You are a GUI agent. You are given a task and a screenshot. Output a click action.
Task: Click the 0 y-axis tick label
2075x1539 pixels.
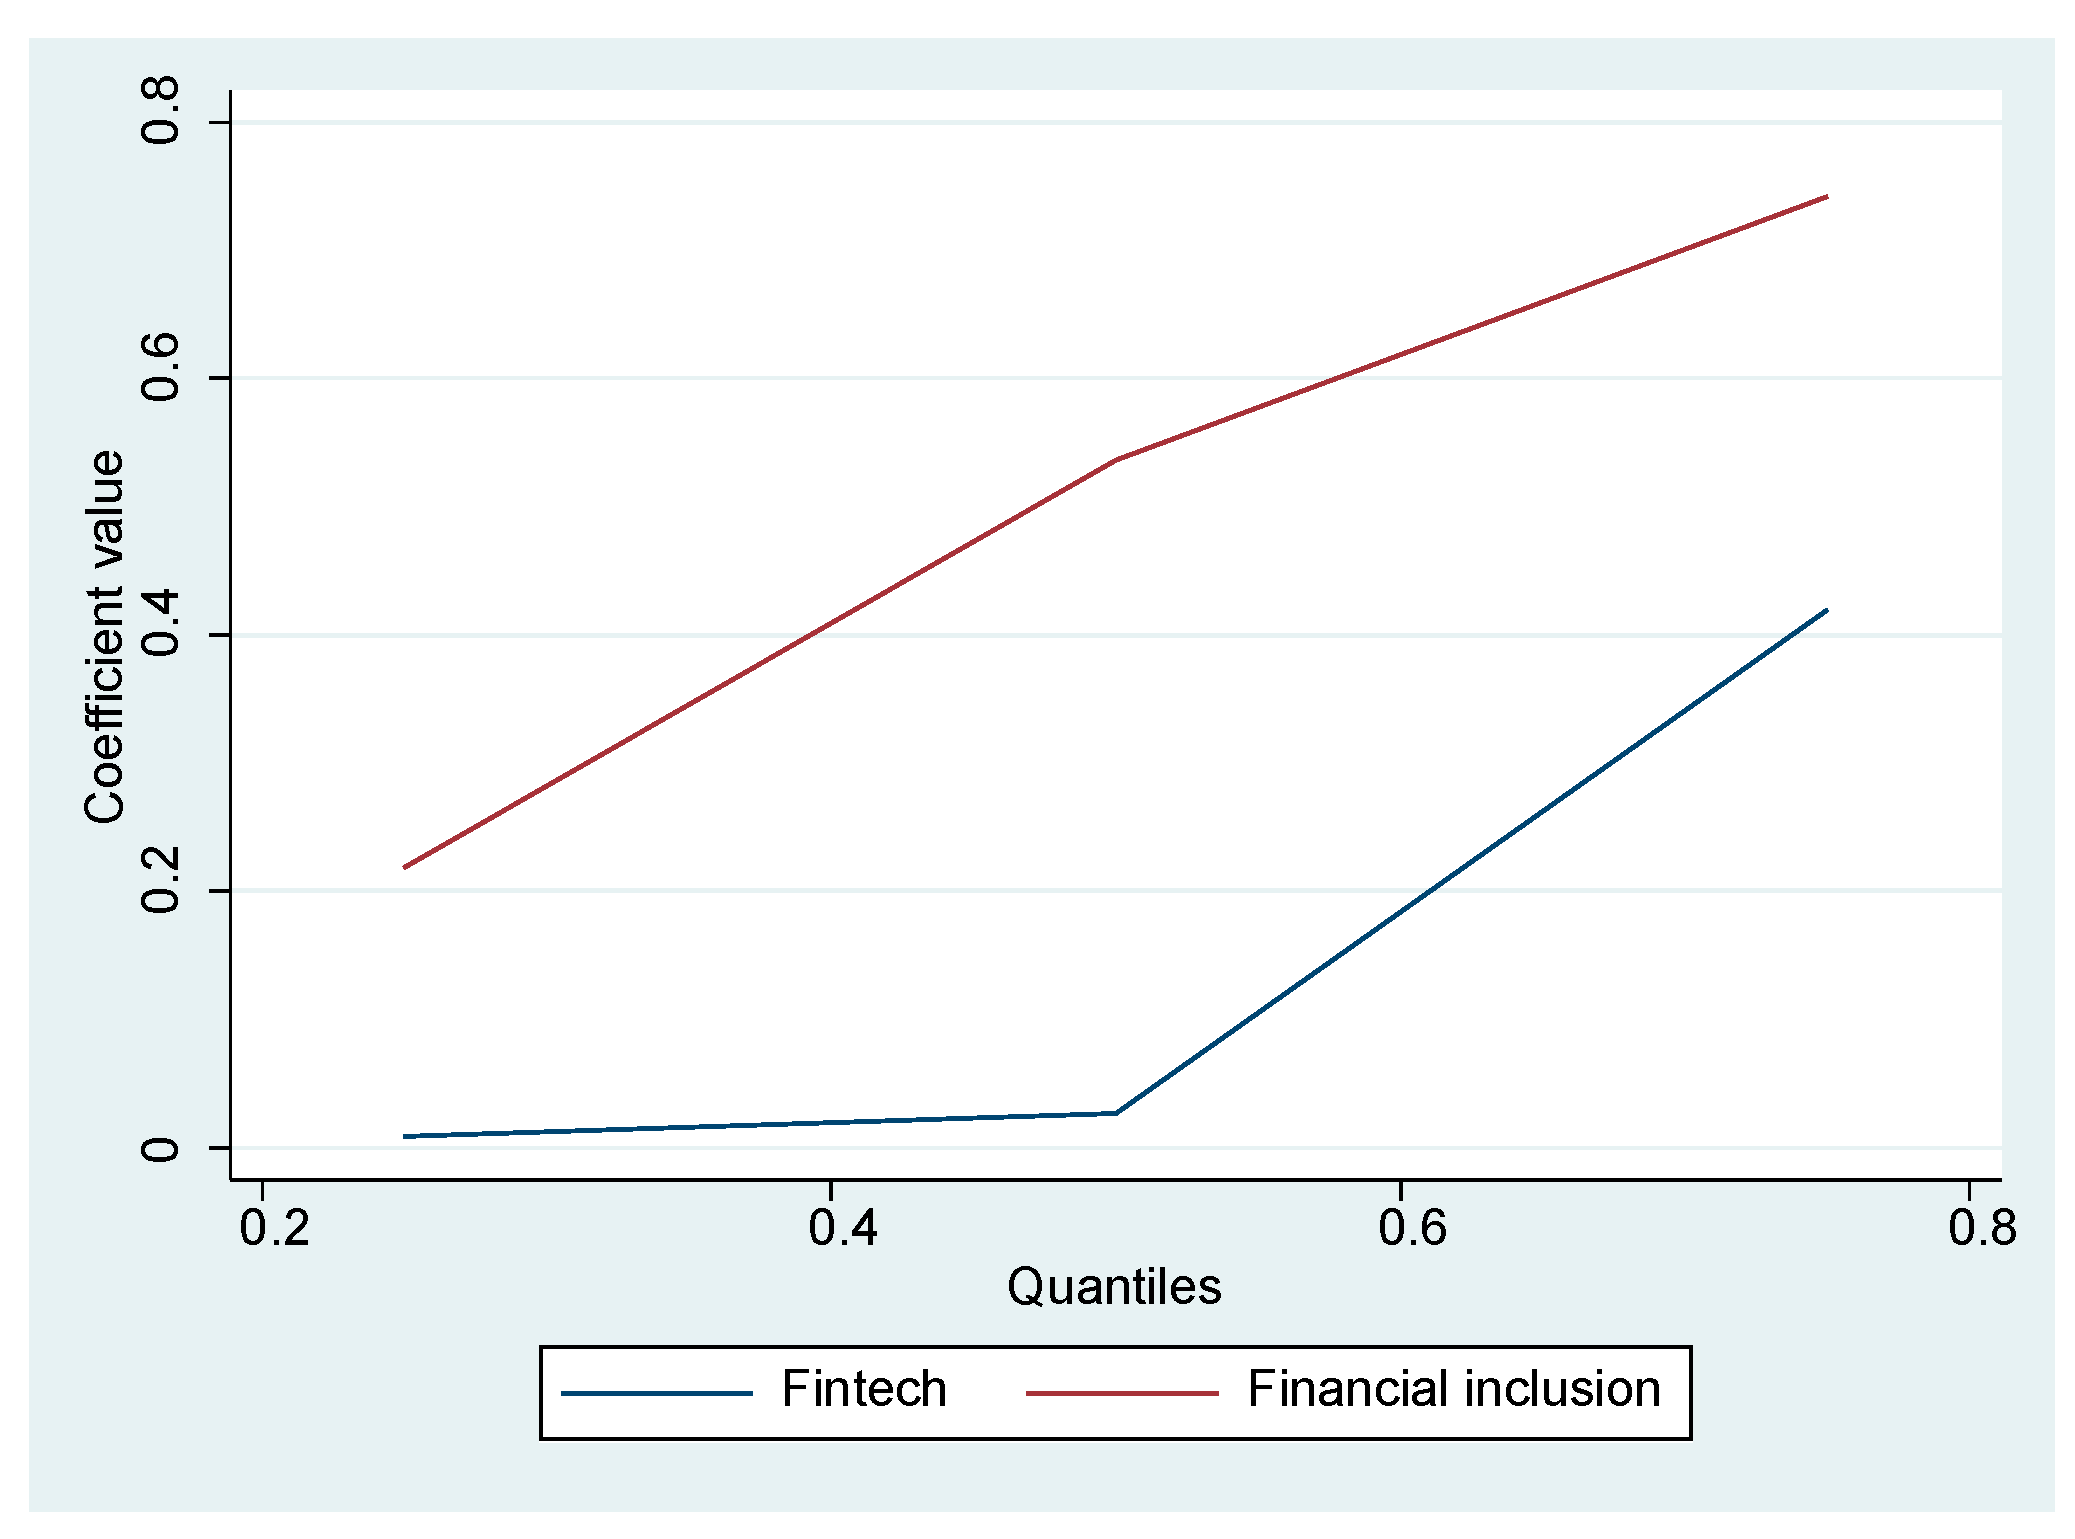pos(160,1149)
